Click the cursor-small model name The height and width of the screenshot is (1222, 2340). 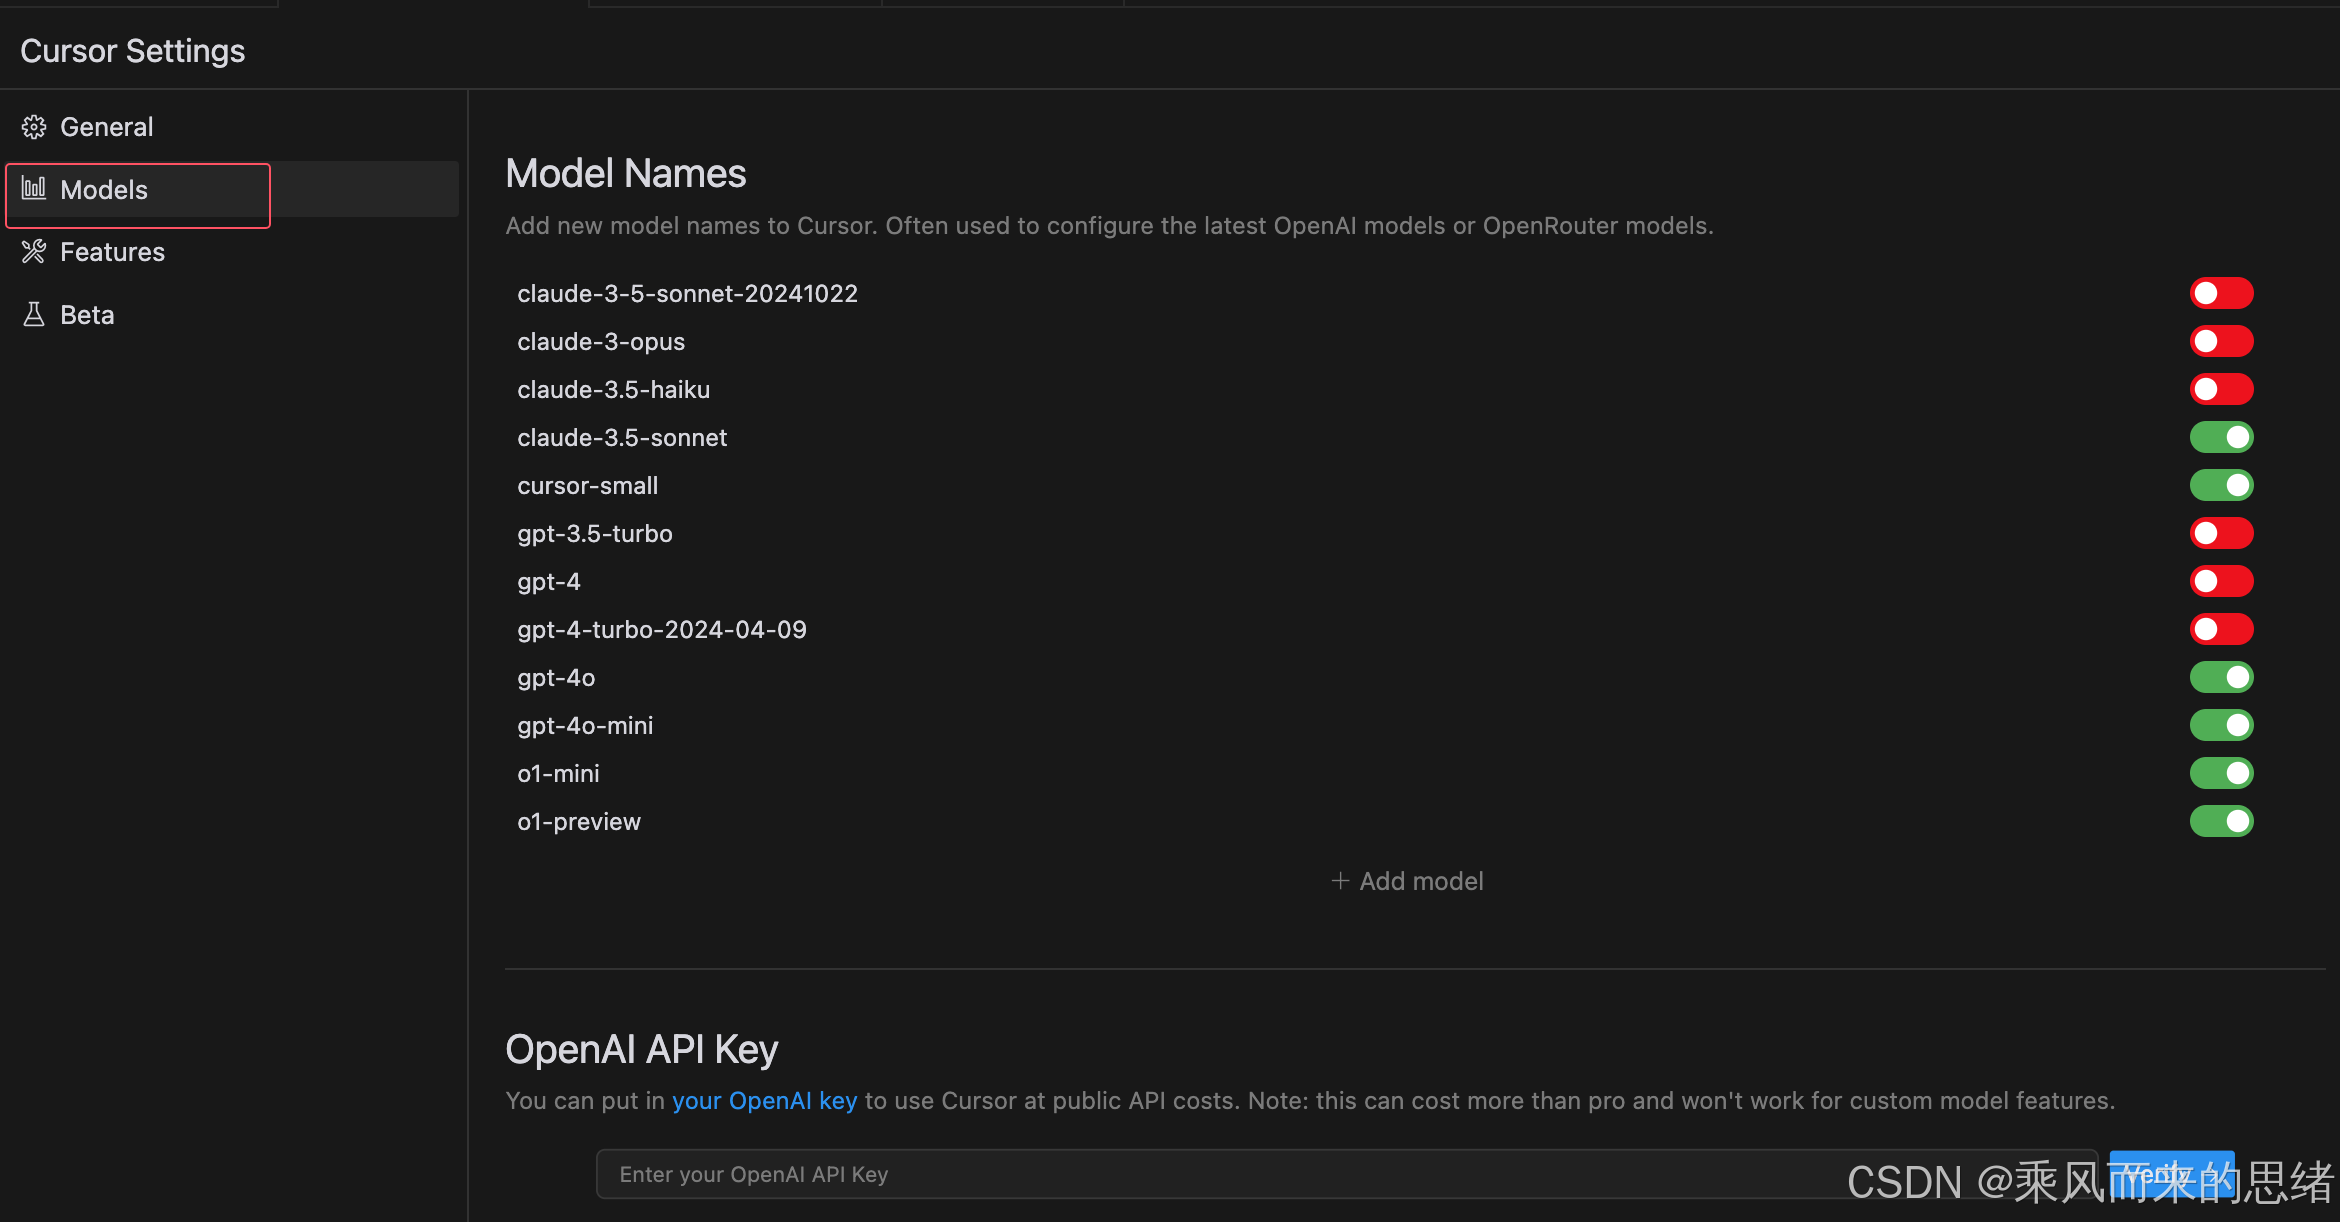(587, 485)
